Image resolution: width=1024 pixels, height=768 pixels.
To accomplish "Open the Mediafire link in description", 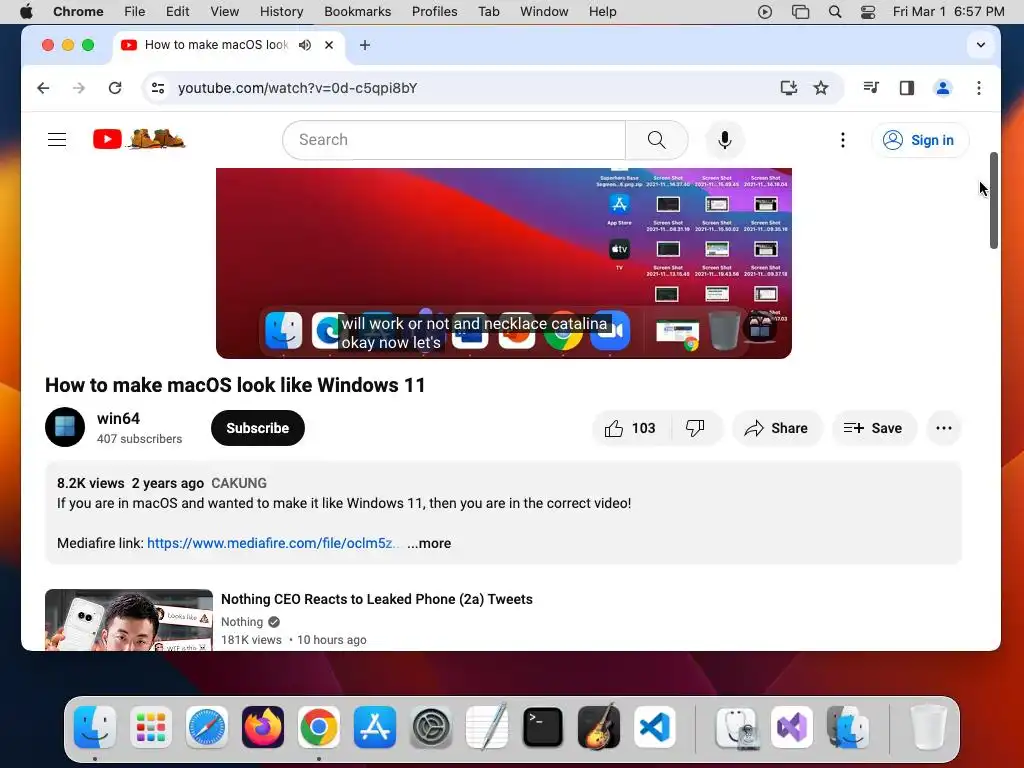I will click(x=272, y=543).
